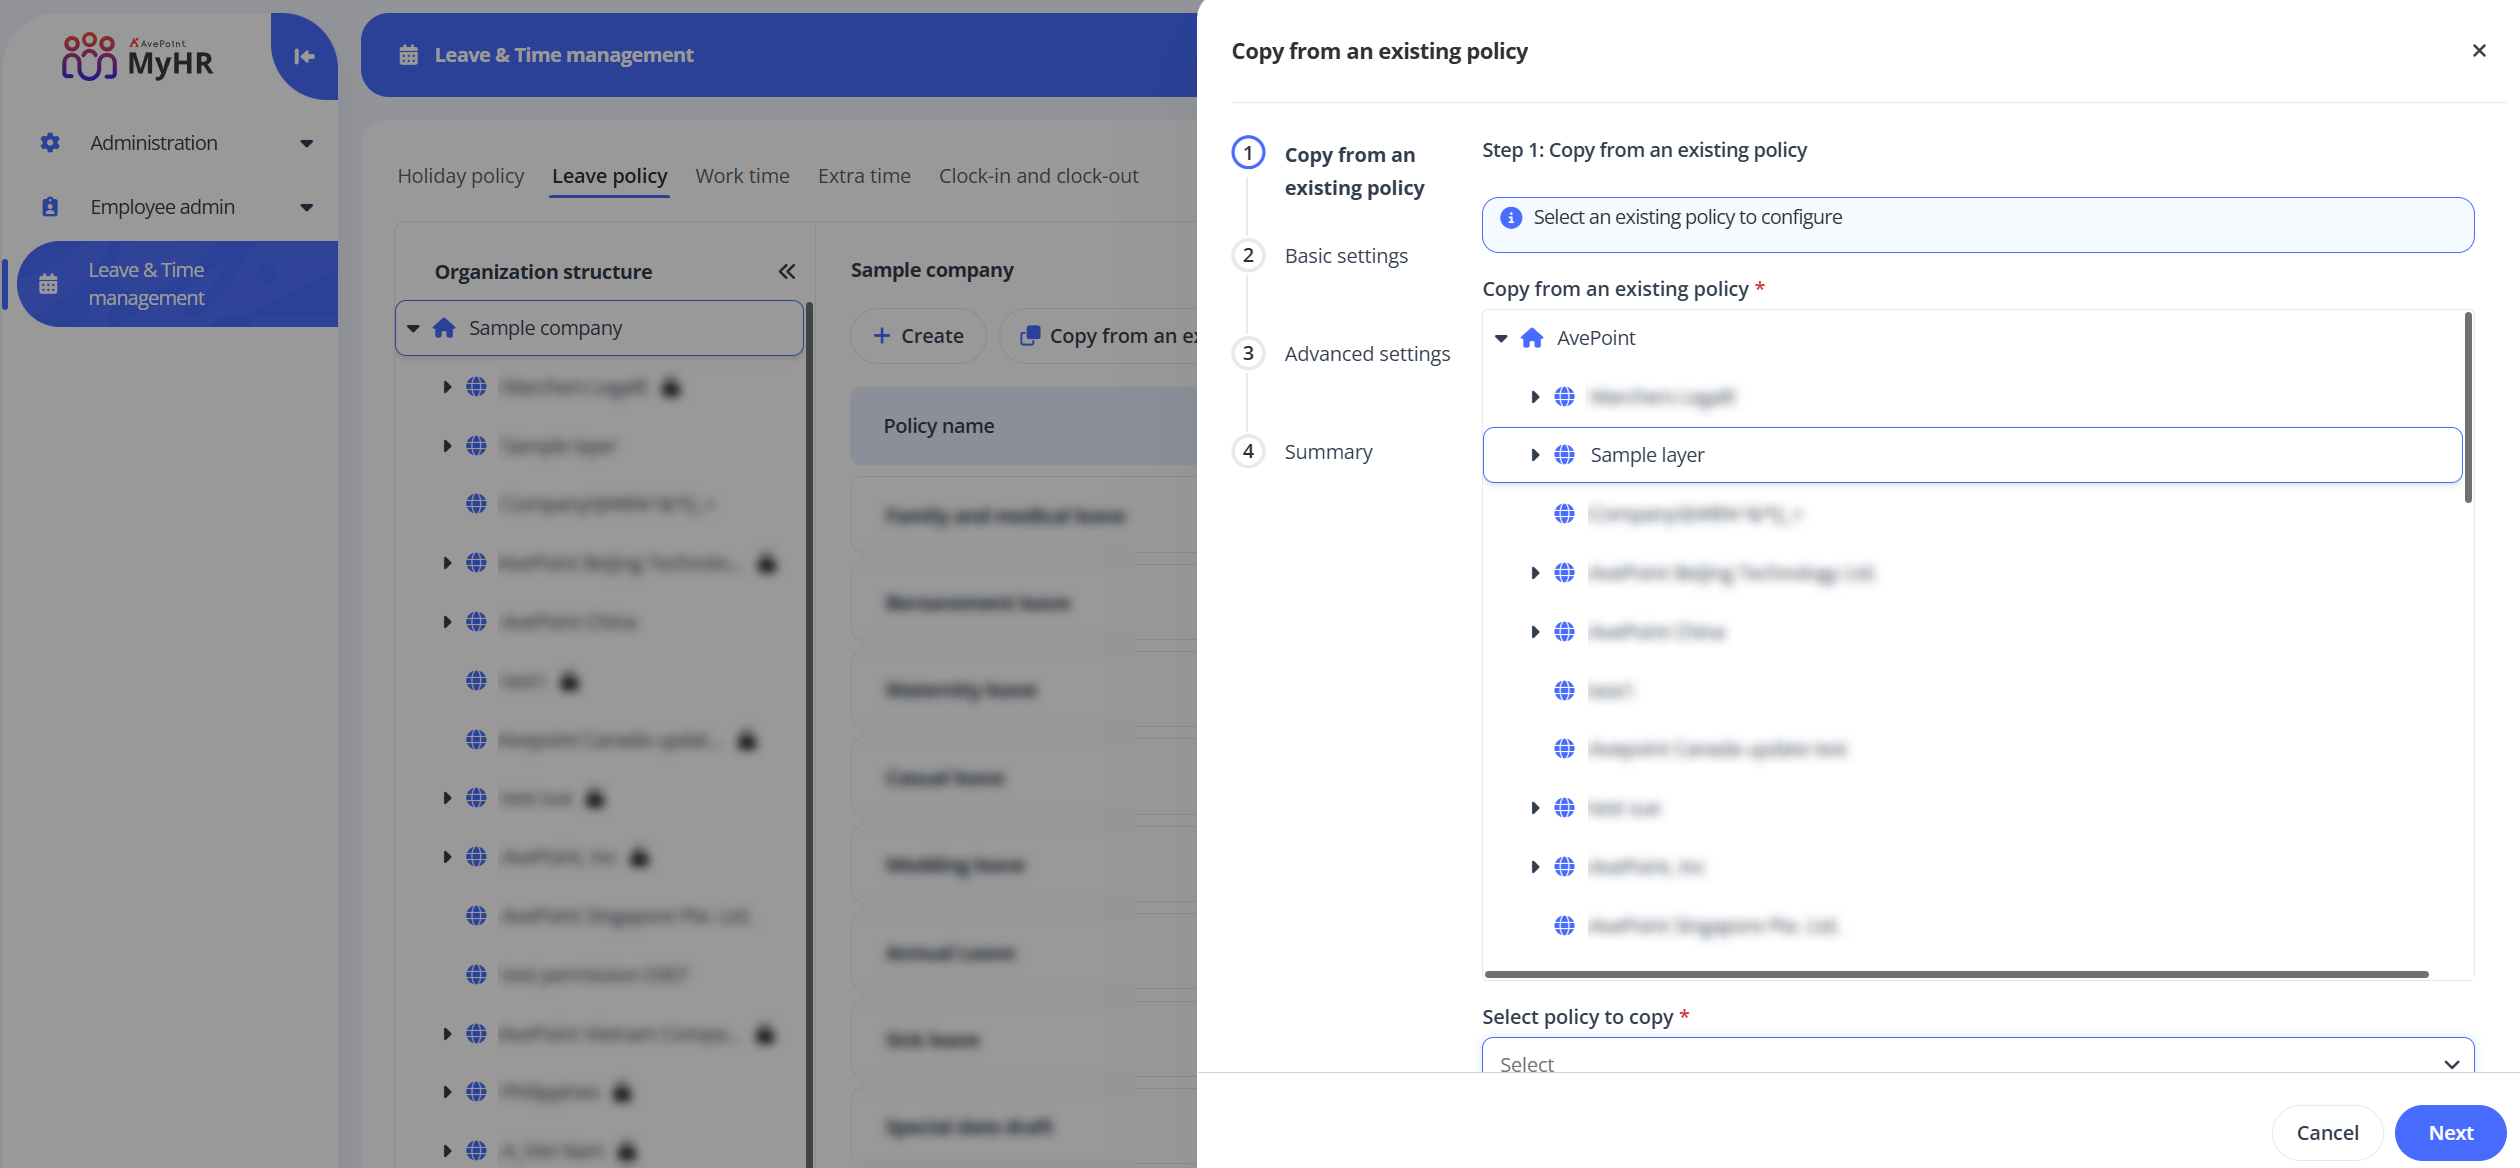Click the info icon in the blue banner
2520x1168 pixels.
pyautogui.click(x=1511, y=218)
